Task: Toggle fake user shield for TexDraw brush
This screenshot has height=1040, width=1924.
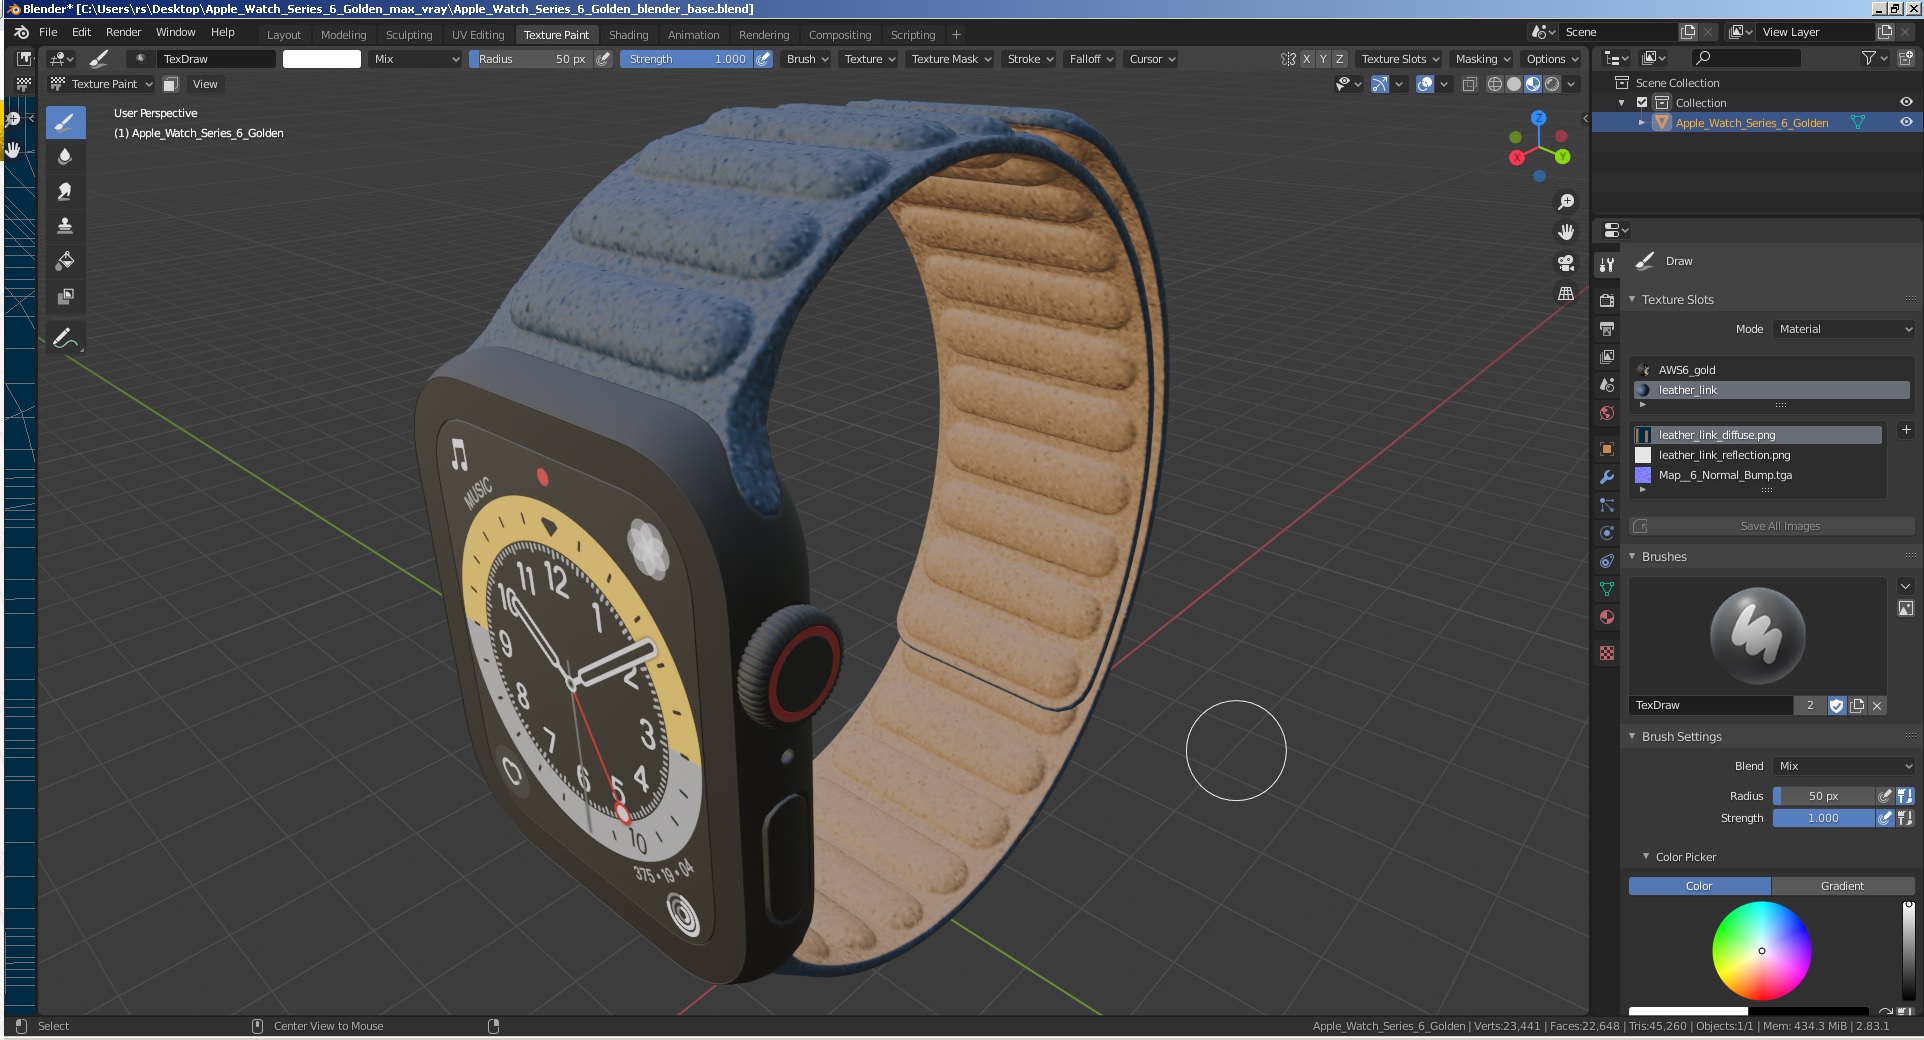Action: click(x=1836, y=705)
